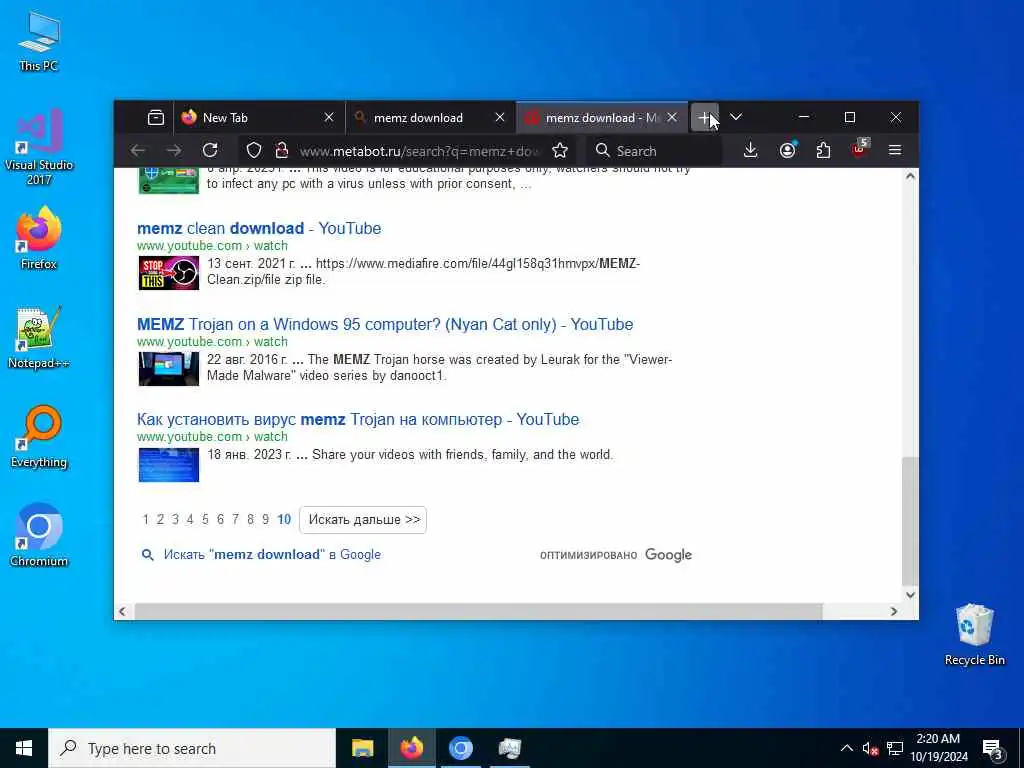The image size is (1024, 768).
Task: Go to results page 5
Action: click(x=205, y=519)
